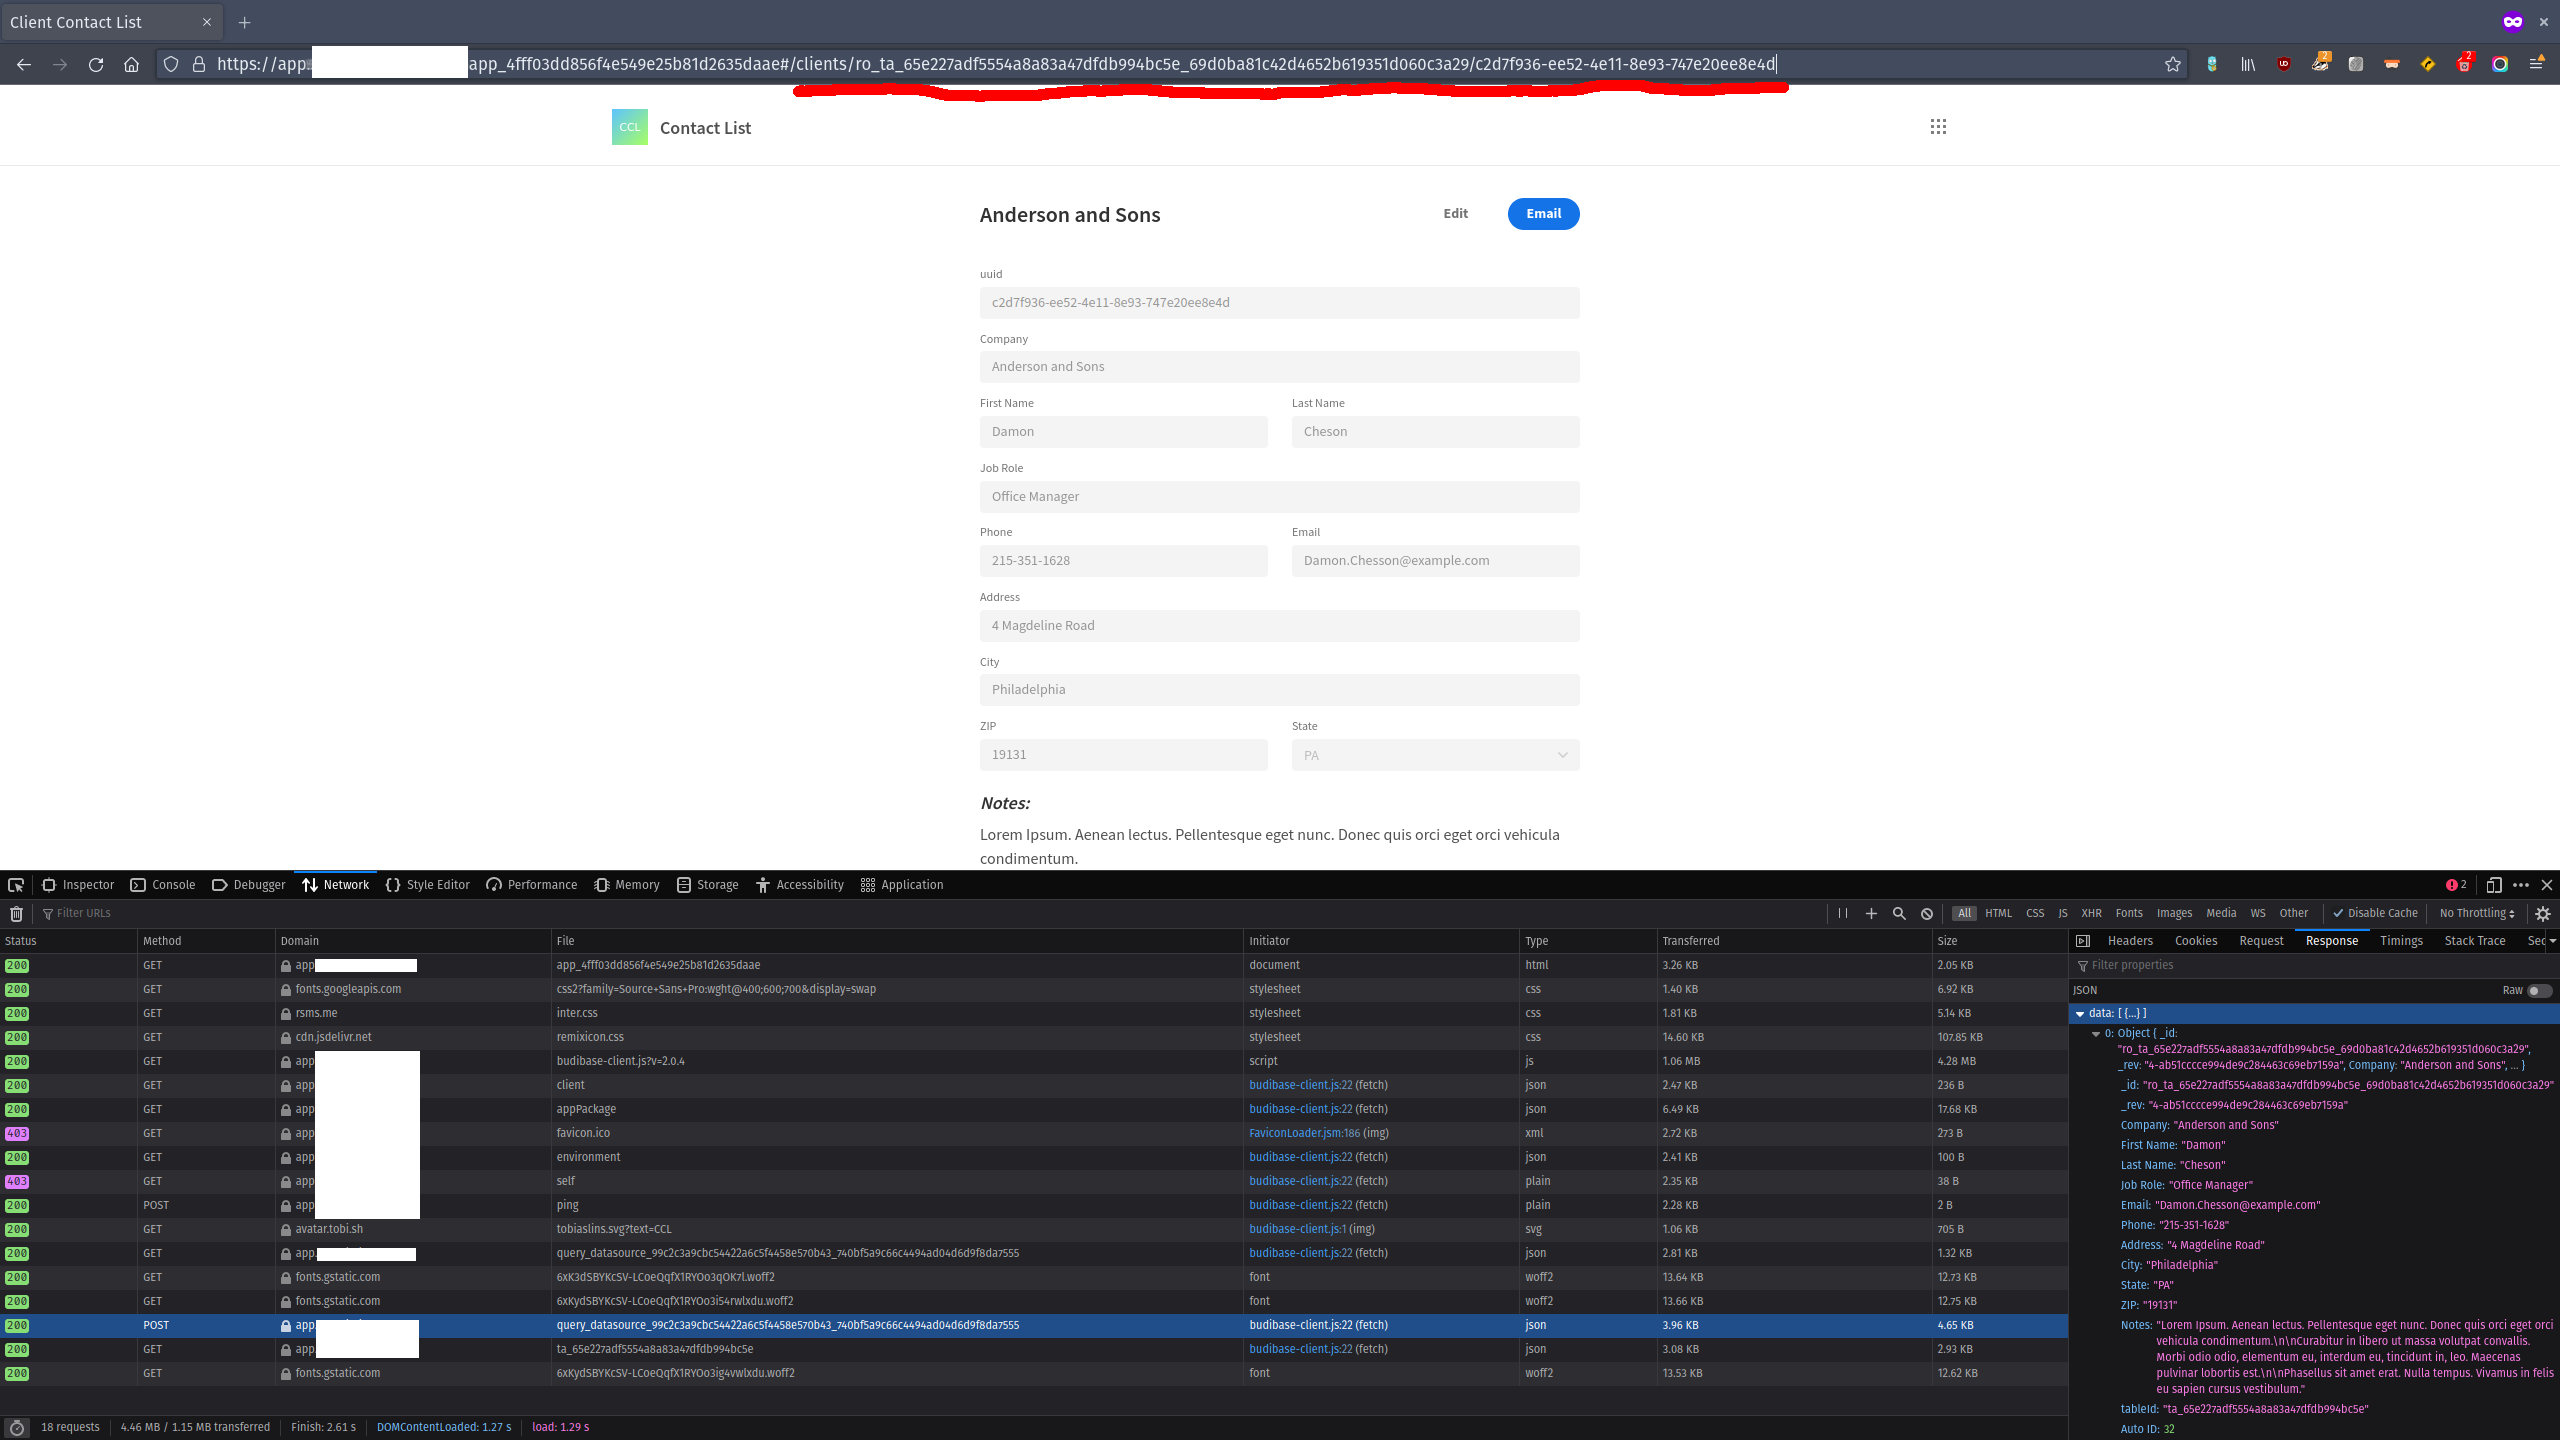Open the Firefox application menu
Screen dimensions: 2560x1440
click(x=2537, y=64)
